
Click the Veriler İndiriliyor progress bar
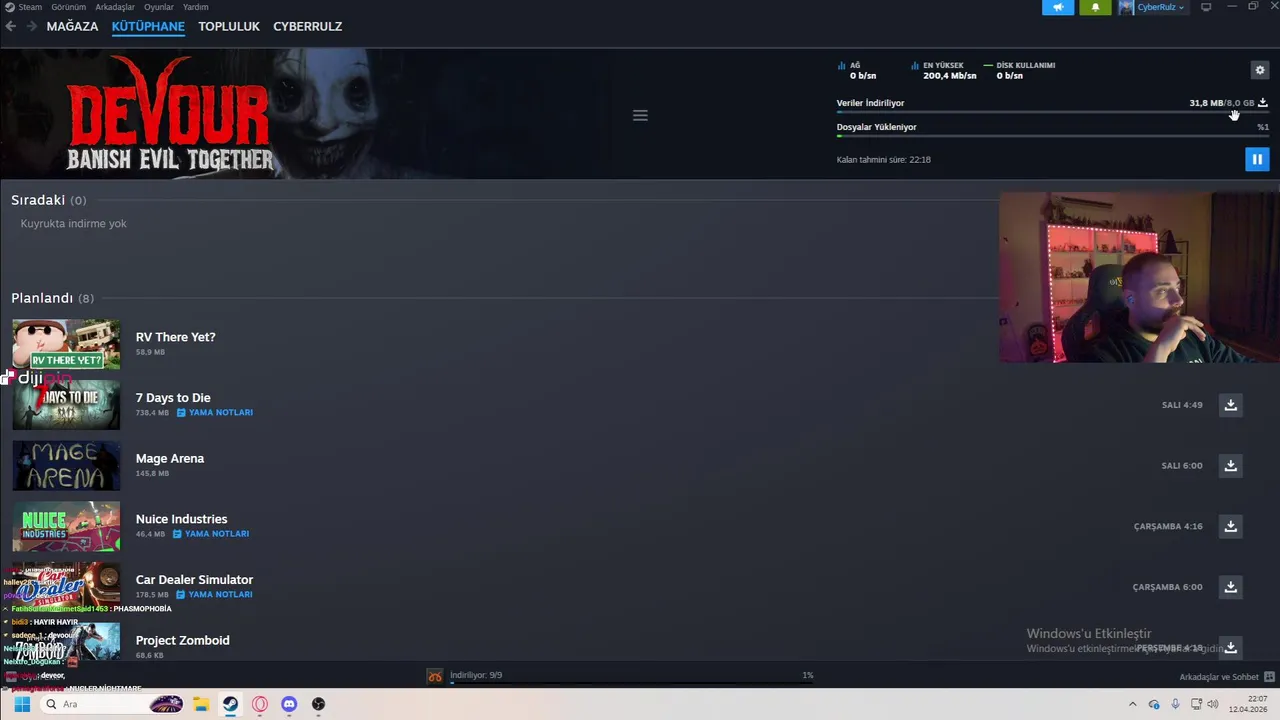click(1053, 112)
